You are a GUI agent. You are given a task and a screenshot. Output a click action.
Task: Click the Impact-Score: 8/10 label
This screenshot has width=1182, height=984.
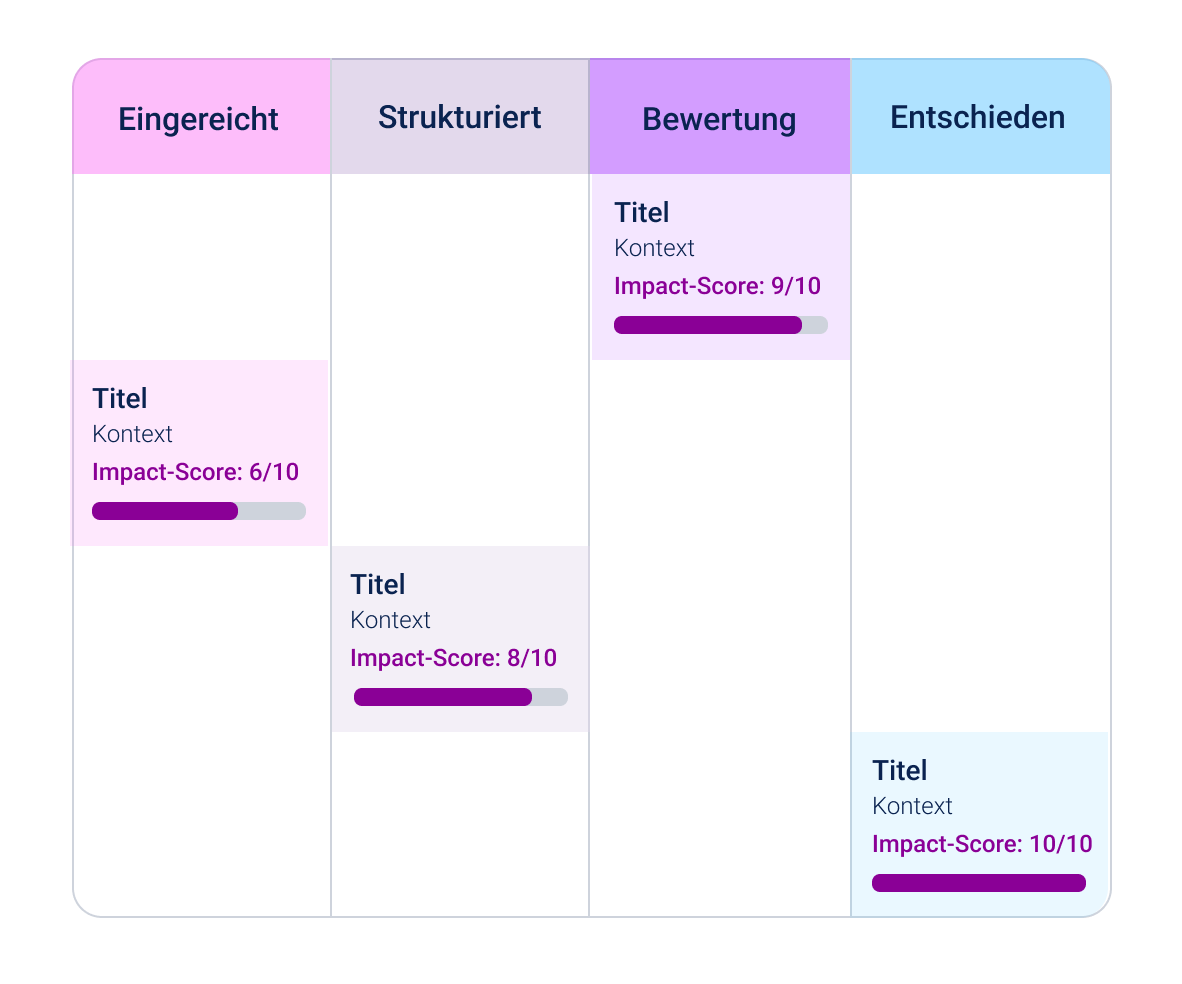[454, 658]
